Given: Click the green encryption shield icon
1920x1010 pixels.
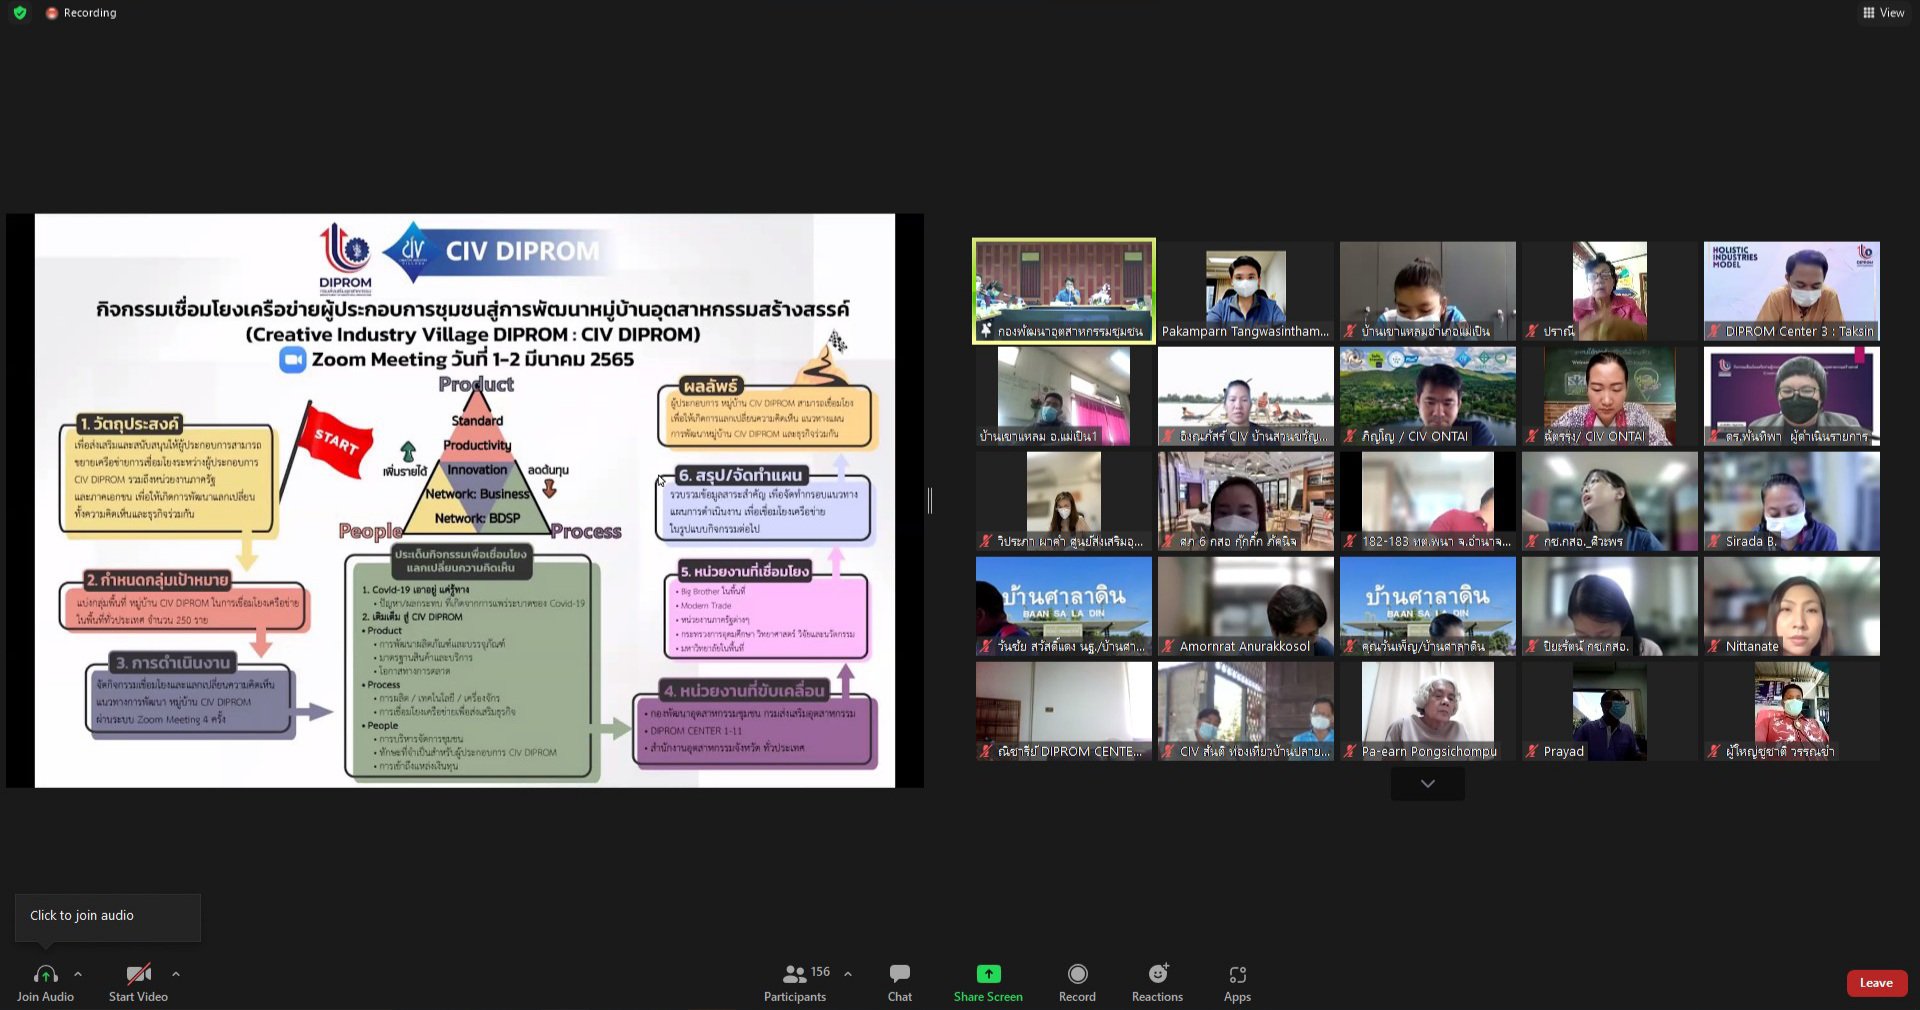Looking at the screenshot, I should point(20,13).
